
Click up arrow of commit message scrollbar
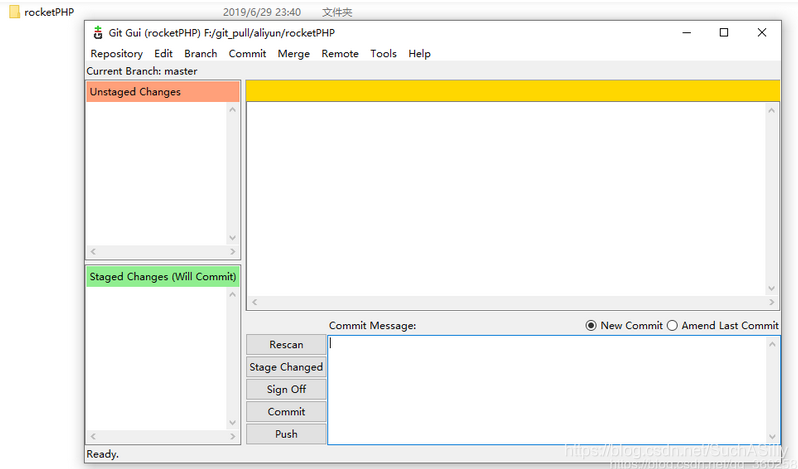coord(772,344)
